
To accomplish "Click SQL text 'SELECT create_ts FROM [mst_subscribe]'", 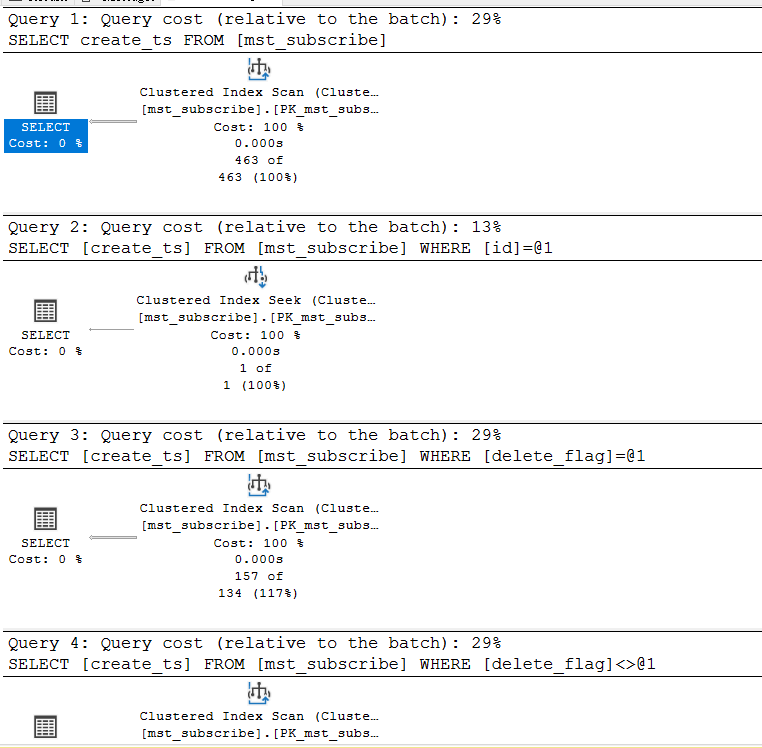I will (x=197, y=40).
